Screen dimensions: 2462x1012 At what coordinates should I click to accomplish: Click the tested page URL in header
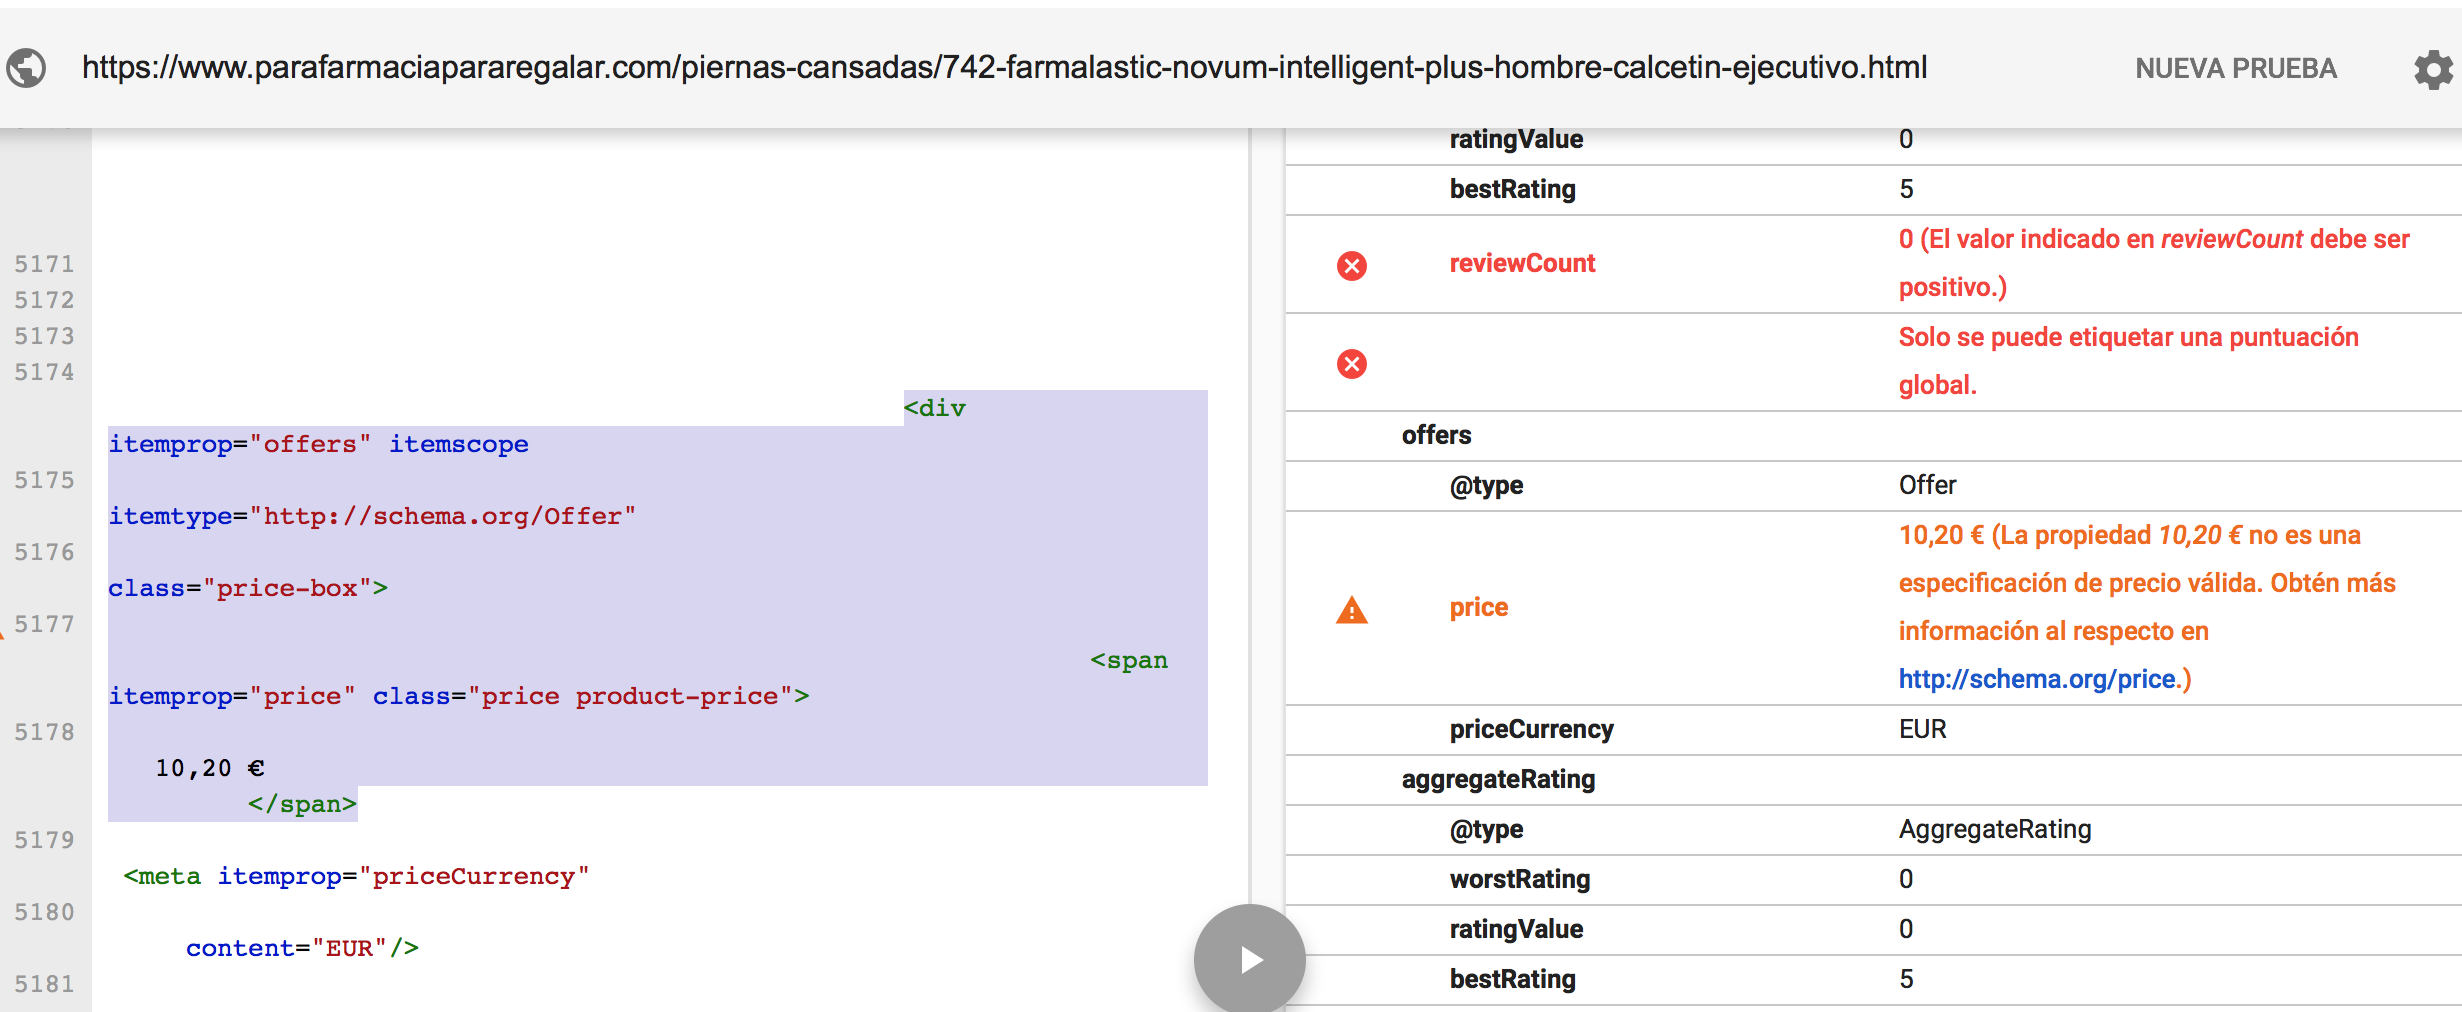pyautogui.click(x=1004, y=67)
